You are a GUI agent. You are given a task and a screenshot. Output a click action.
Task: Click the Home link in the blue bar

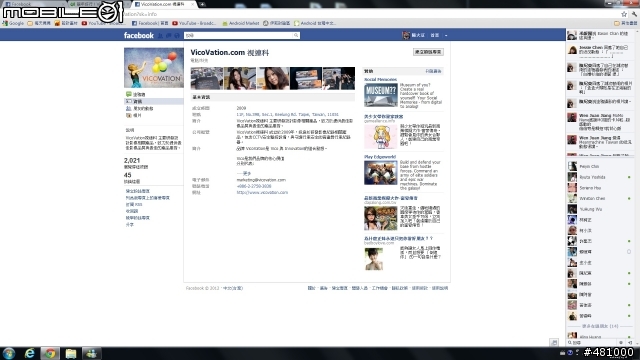click(435, 36)
